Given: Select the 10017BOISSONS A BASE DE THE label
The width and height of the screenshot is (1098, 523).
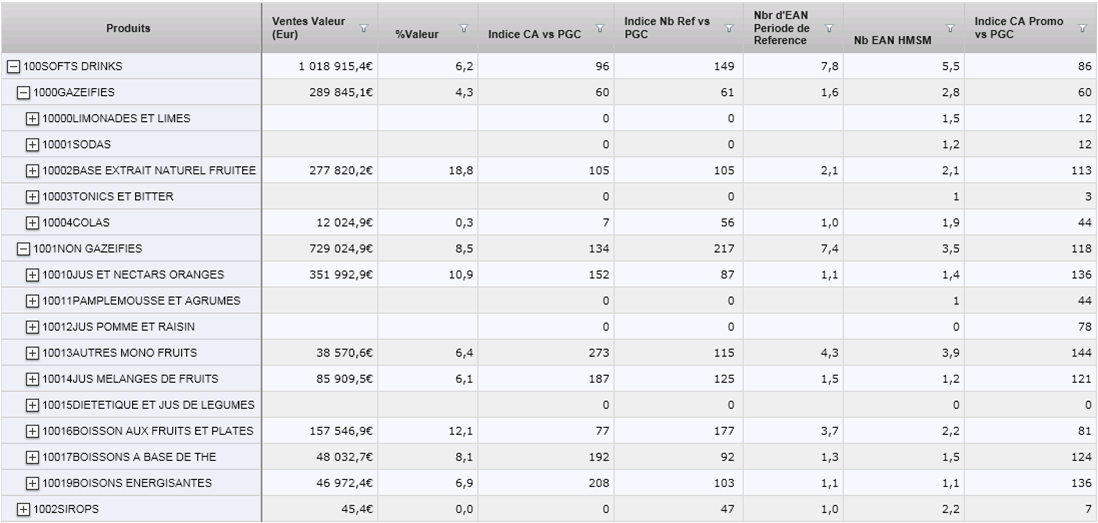Looking at the screenshot, I should pos(129,457).
